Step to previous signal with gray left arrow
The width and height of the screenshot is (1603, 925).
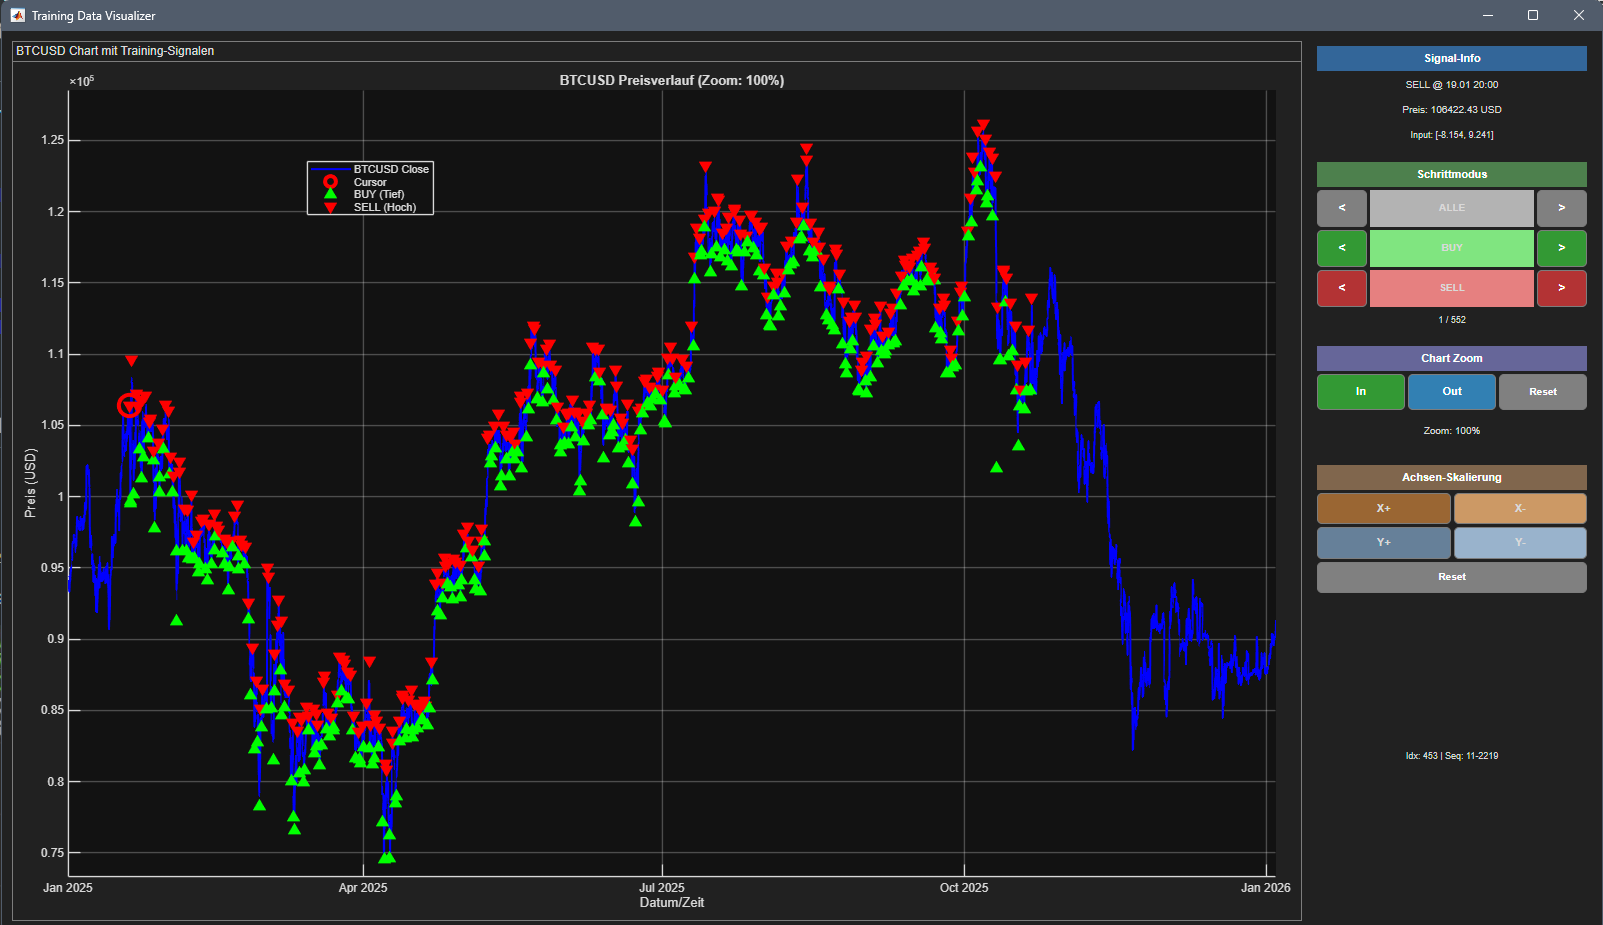(x=1341, y=208)
